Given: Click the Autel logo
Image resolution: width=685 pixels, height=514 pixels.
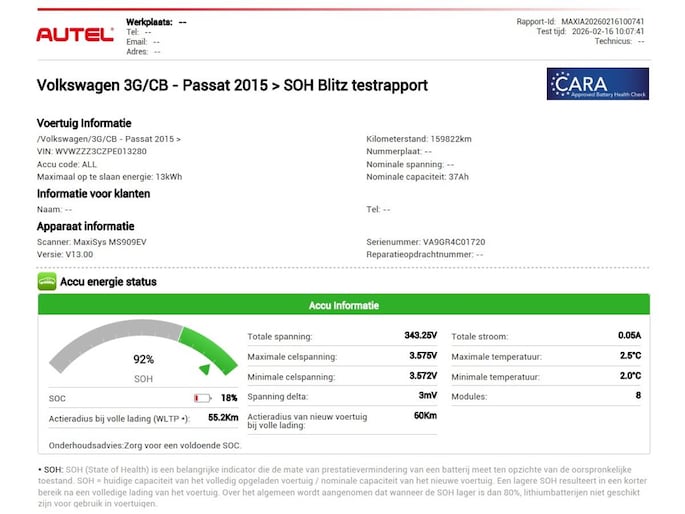Looking at the screenshot, I should click(x=75, y=34).
